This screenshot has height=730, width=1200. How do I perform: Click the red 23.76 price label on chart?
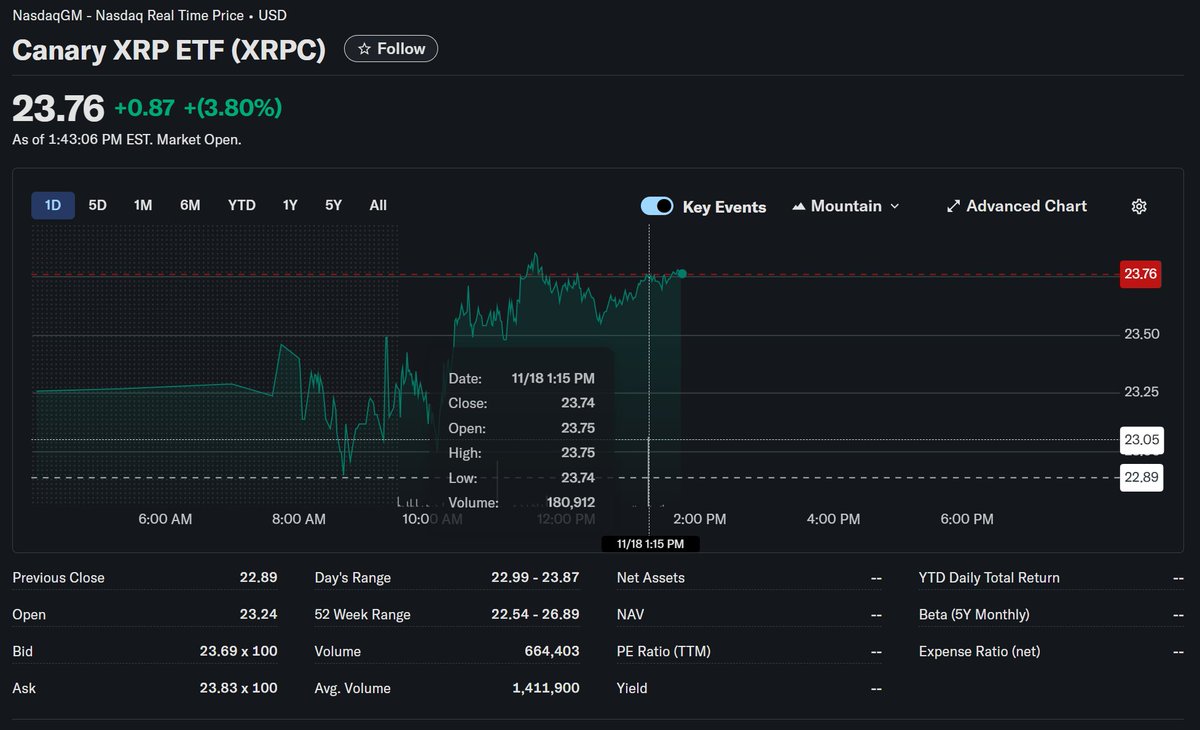pos(1140,274)
